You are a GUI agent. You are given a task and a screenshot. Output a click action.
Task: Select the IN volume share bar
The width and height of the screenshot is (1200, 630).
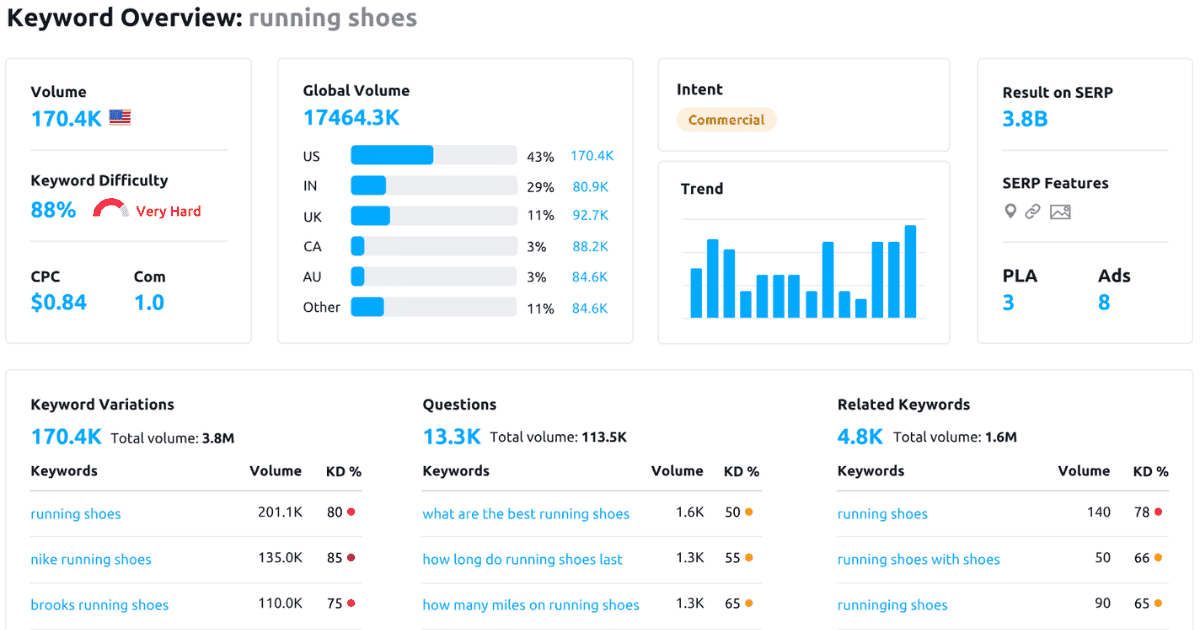pos(433,185)
